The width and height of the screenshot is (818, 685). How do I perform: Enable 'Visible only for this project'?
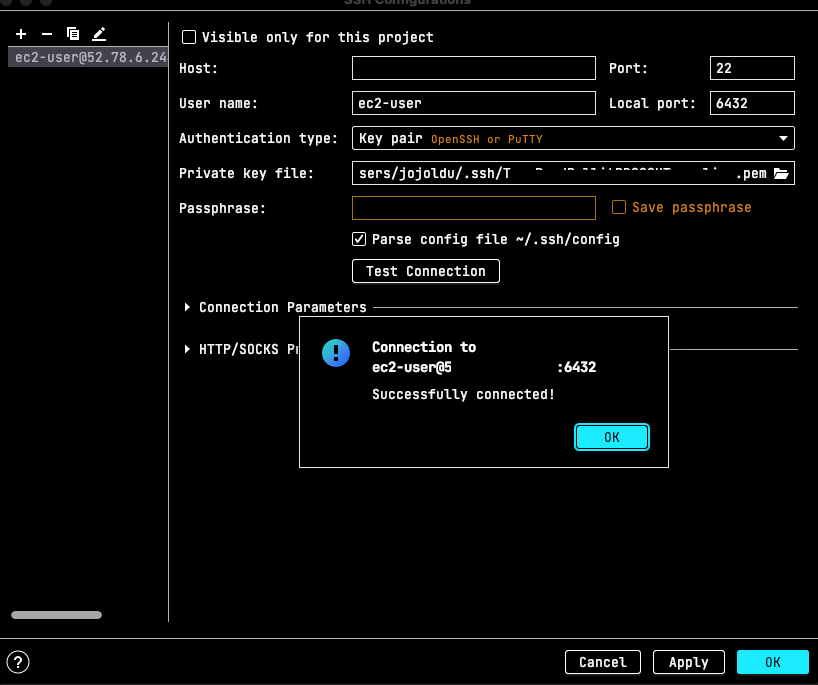189,36
